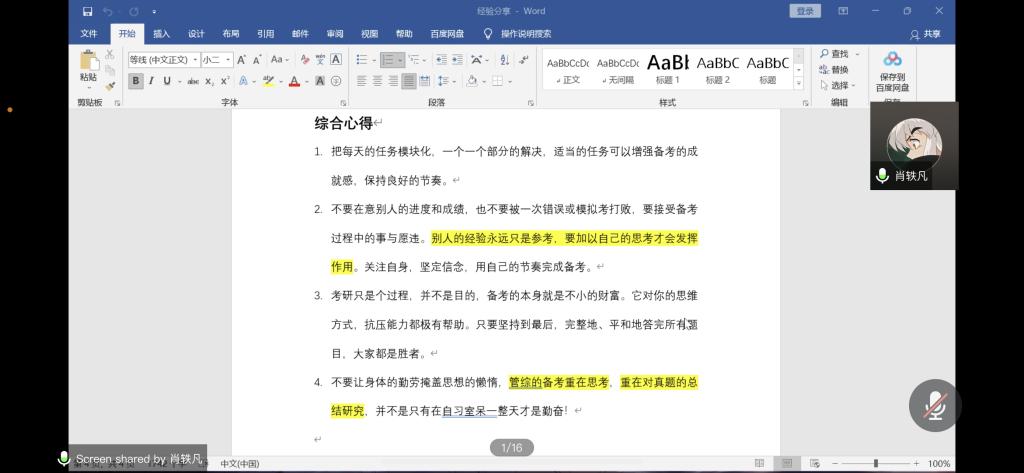Click the Format Painter brush icon
1024x473 pixels.
110,86
